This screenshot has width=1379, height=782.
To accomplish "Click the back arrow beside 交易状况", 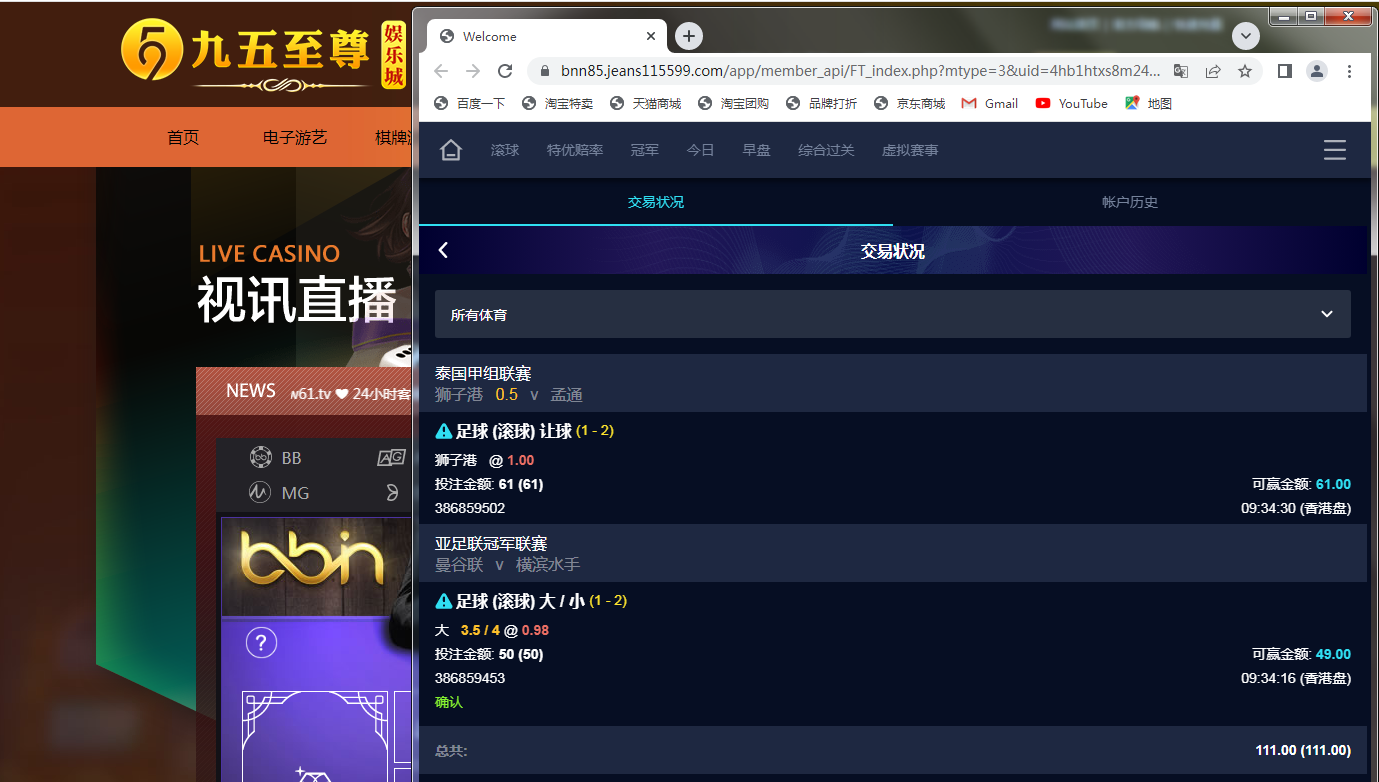I will pyautogui.click(x=443, y=250).
